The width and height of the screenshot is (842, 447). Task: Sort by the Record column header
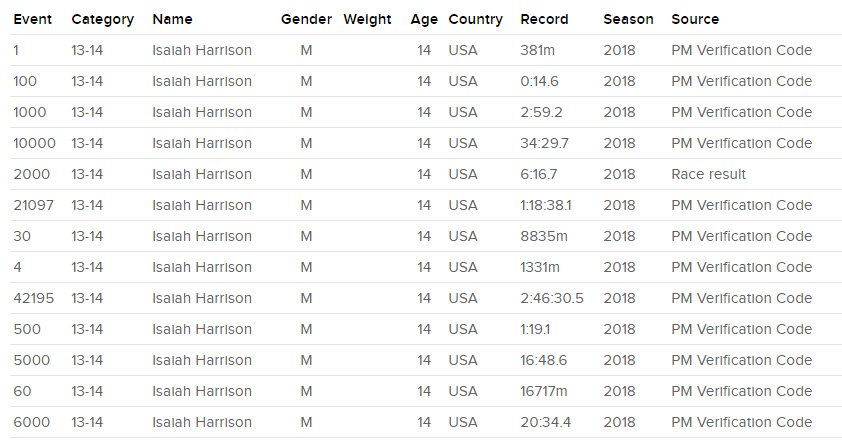(x=544, y=19)
